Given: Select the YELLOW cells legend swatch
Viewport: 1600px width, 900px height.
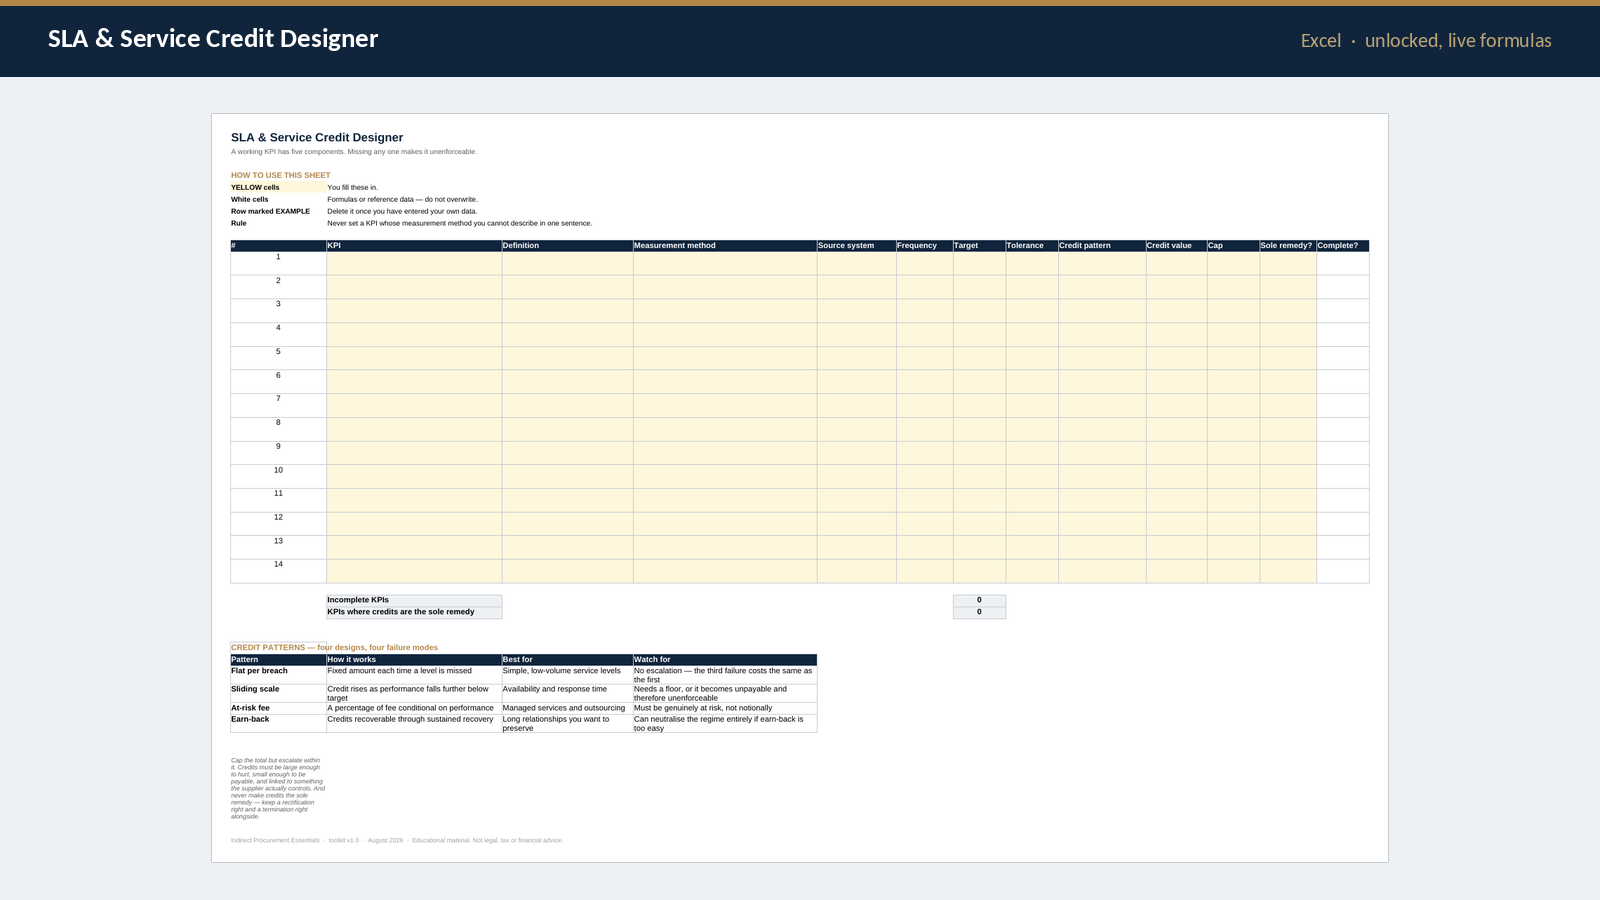Looking at the screenshot, I should coord(278,187).
